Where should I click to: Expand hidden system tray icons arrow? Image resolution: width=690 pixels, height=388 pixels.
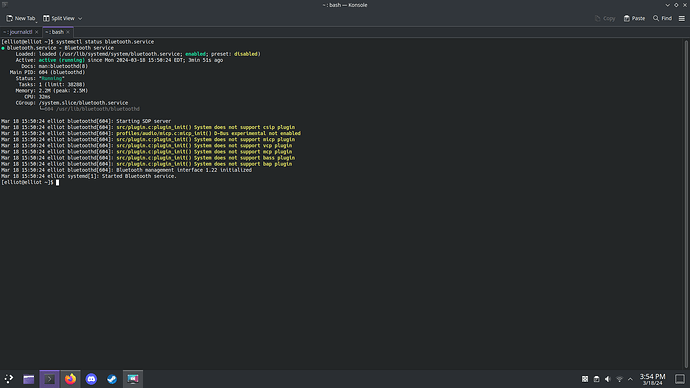630,379
